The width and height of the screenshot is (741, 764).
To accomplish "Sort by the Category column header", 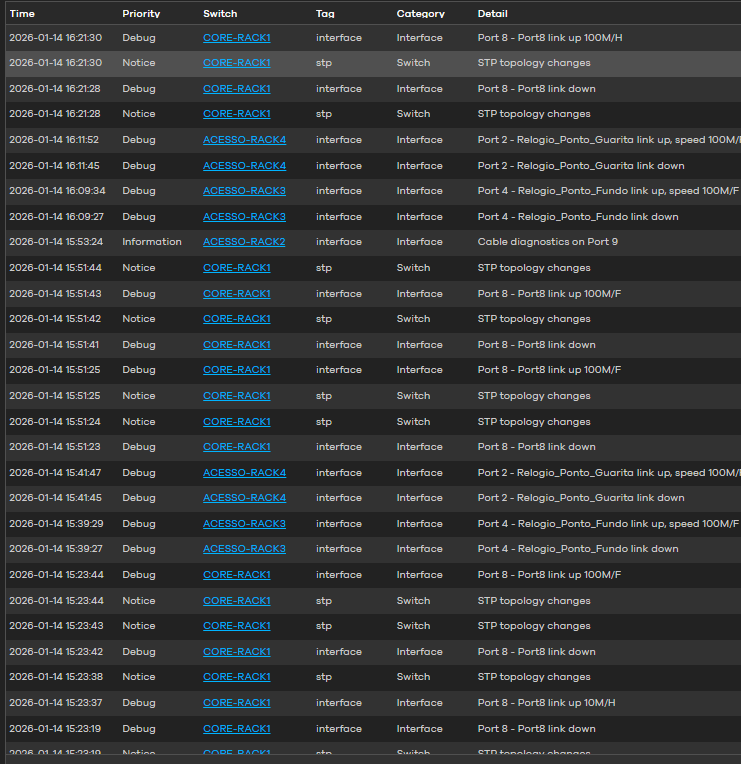I will [420, 14].
